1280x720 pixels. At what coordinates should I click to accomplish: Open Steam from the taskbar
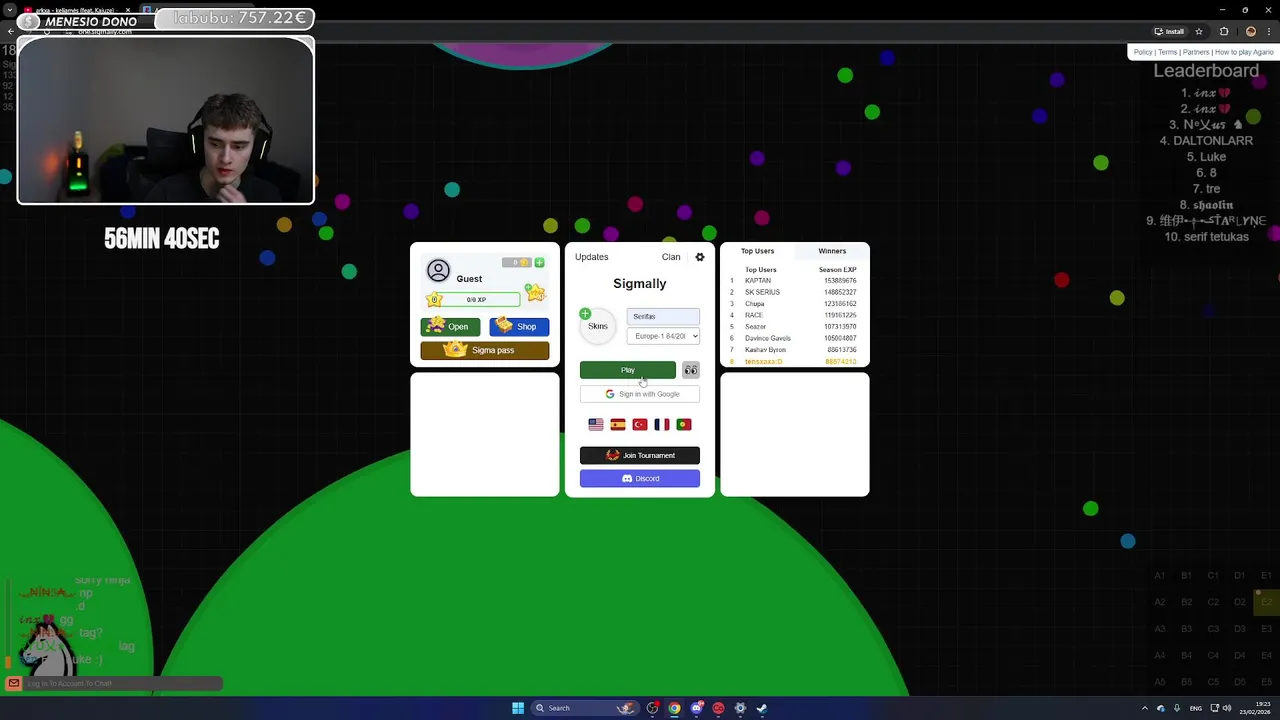[762, 708]
